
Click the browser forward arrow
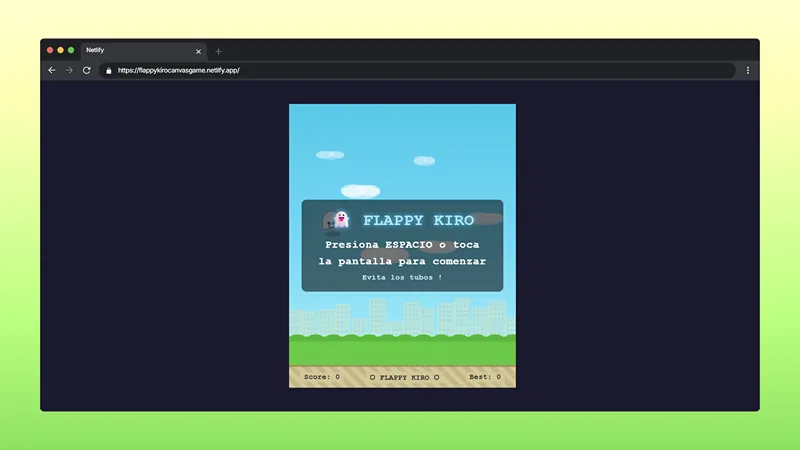(x=69, y=70)
